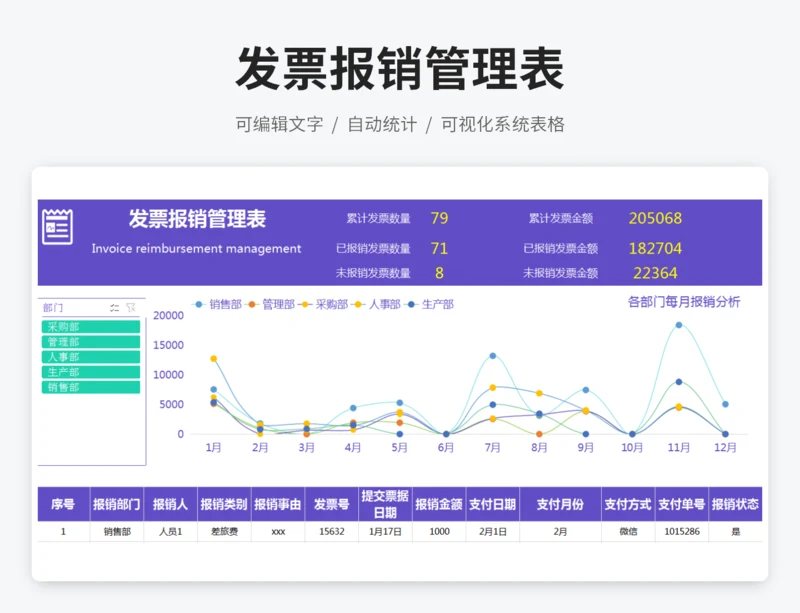Screen dimensions: 800x613
Task: Click the 支付方式 column header
Action: point(628,504)
